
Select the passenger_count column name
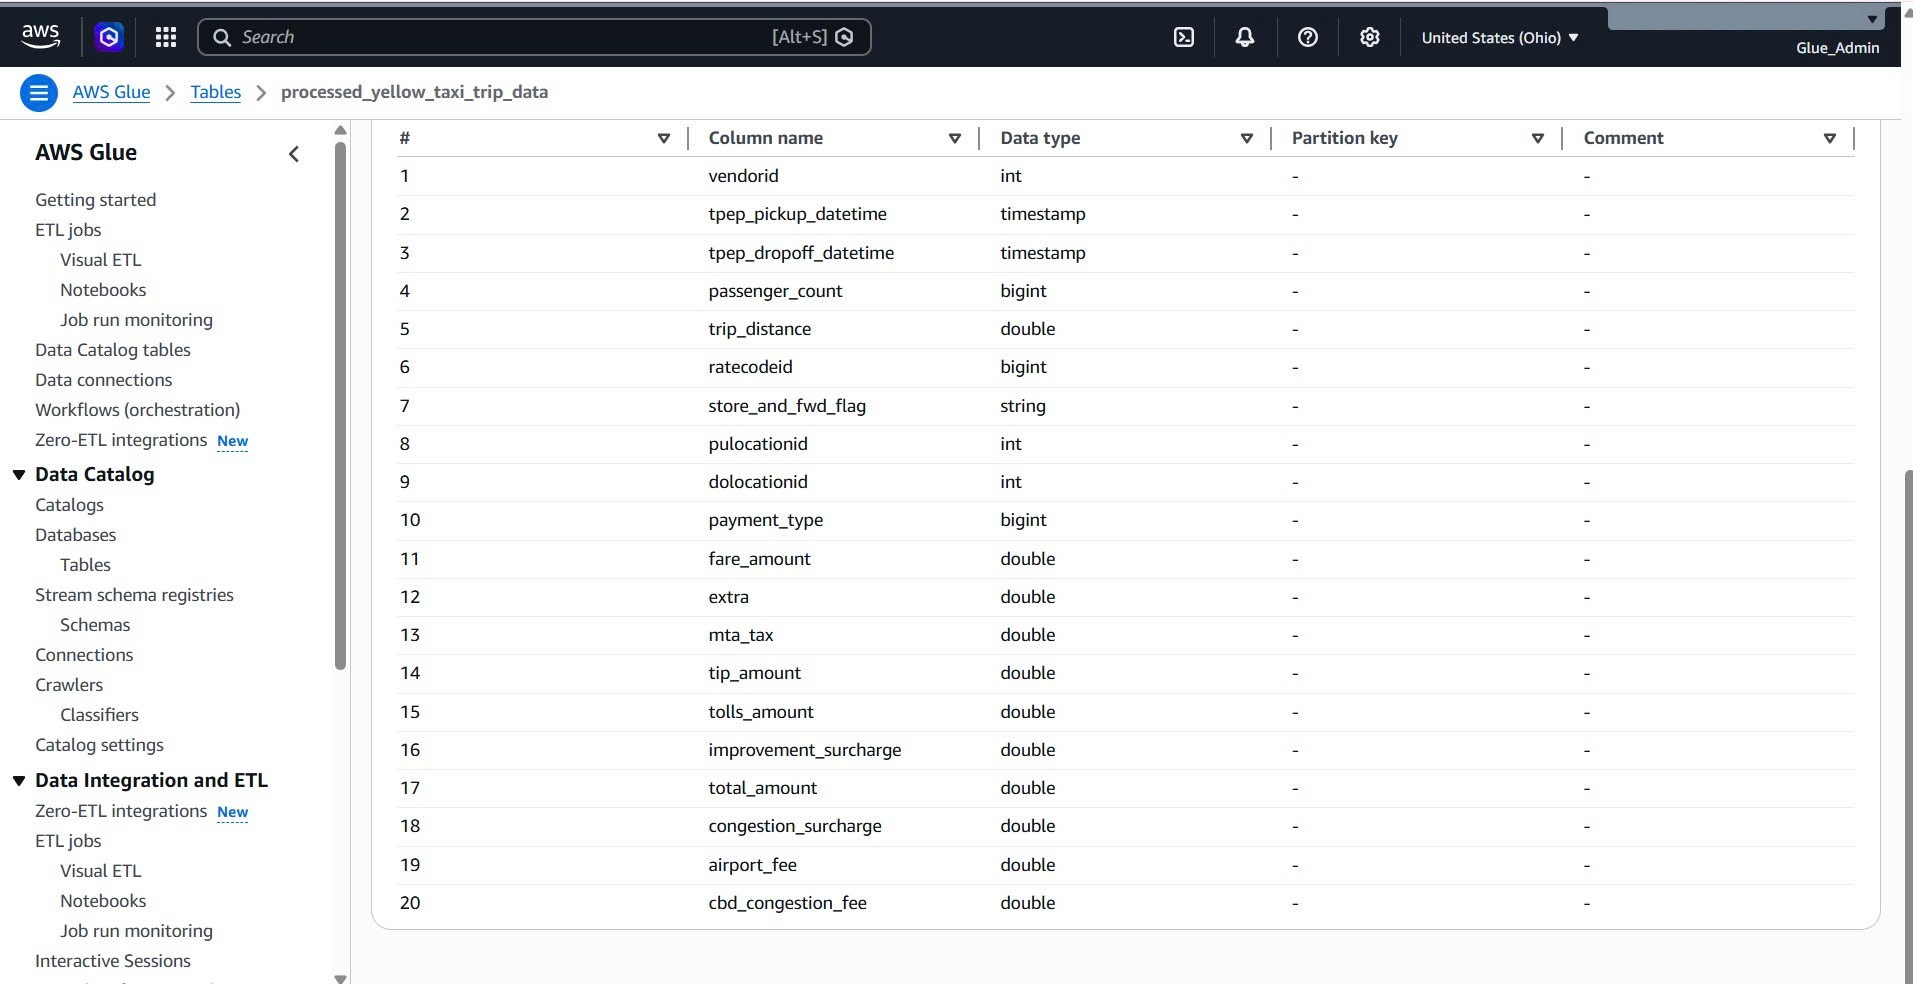coord(775,291)
